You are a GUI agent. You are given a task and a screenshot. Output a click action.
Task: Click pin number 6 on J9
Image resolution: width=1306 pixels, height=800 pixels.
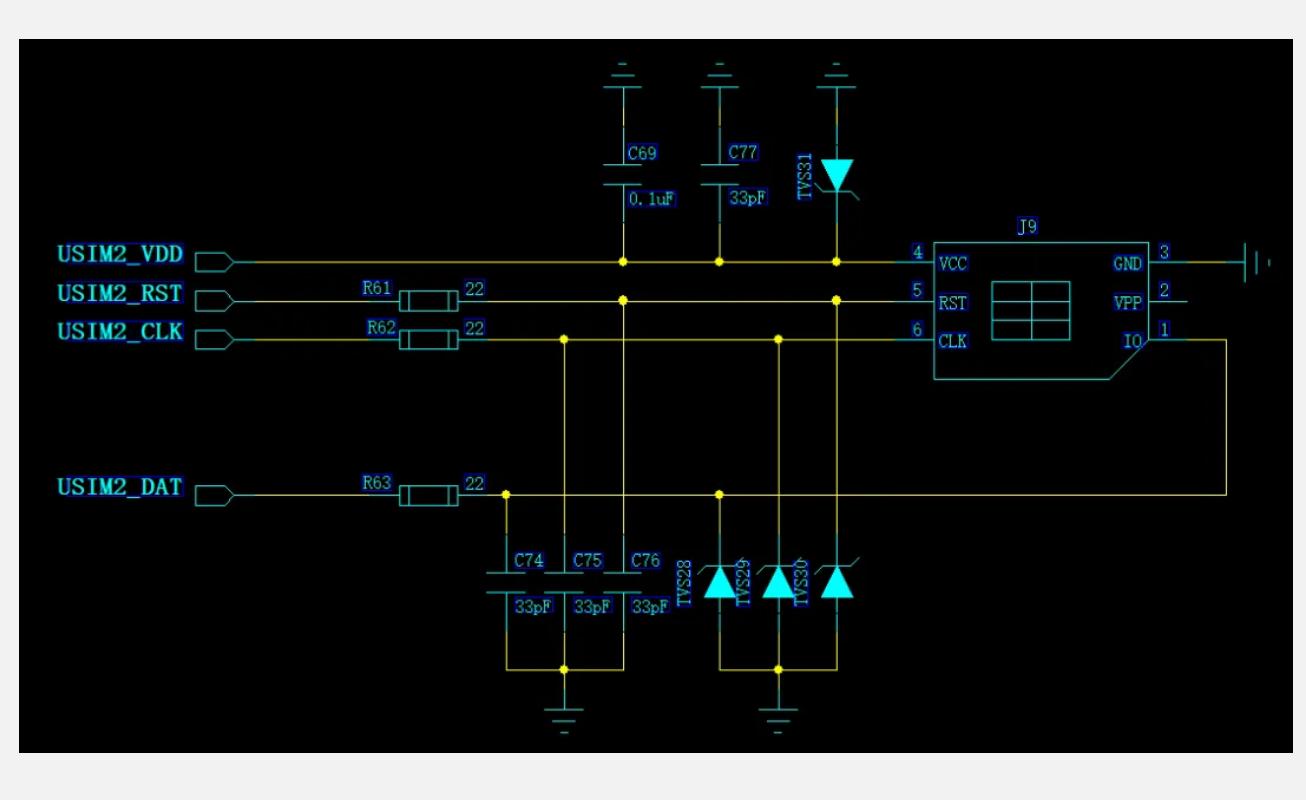pos(917,329)
